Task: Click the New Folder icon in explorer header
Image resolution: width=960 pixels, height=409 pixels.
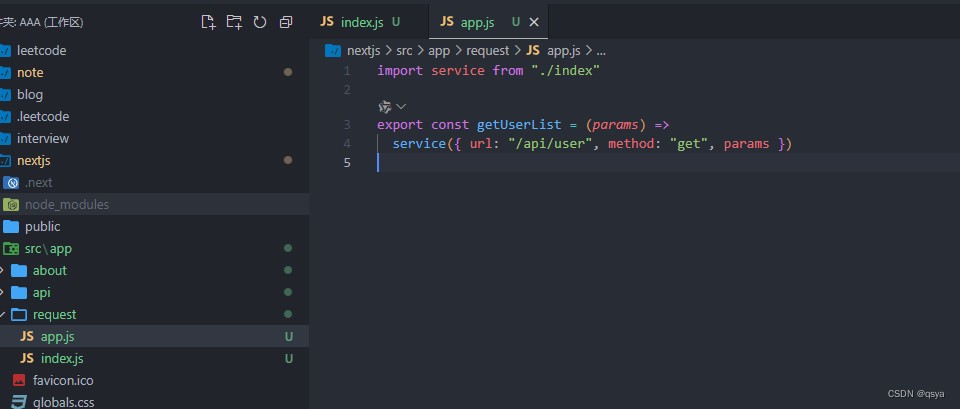Action: click(x=234, y=21)
